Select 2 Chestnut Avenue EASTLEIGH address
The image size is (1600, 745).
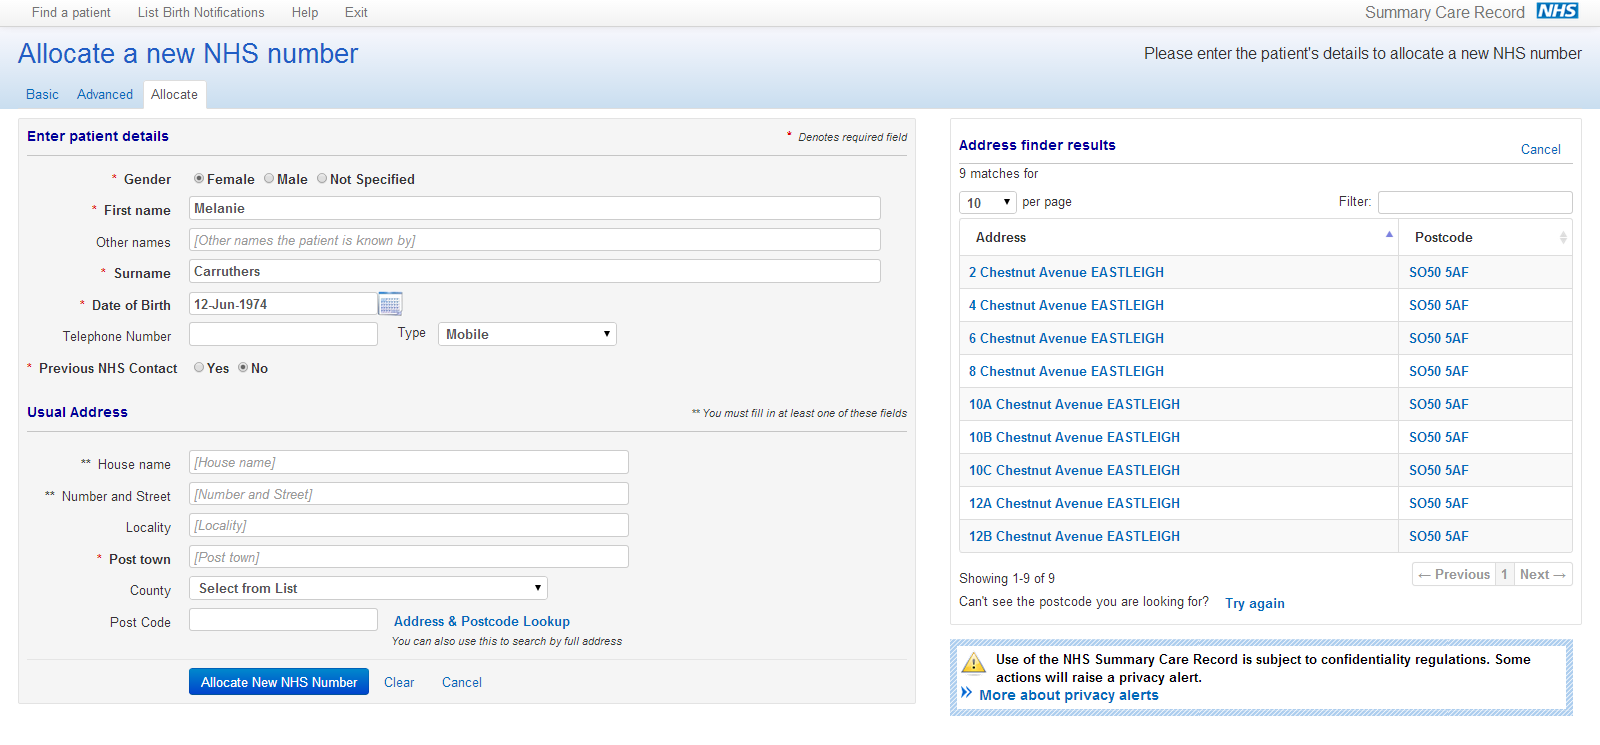pos(1066,272)
